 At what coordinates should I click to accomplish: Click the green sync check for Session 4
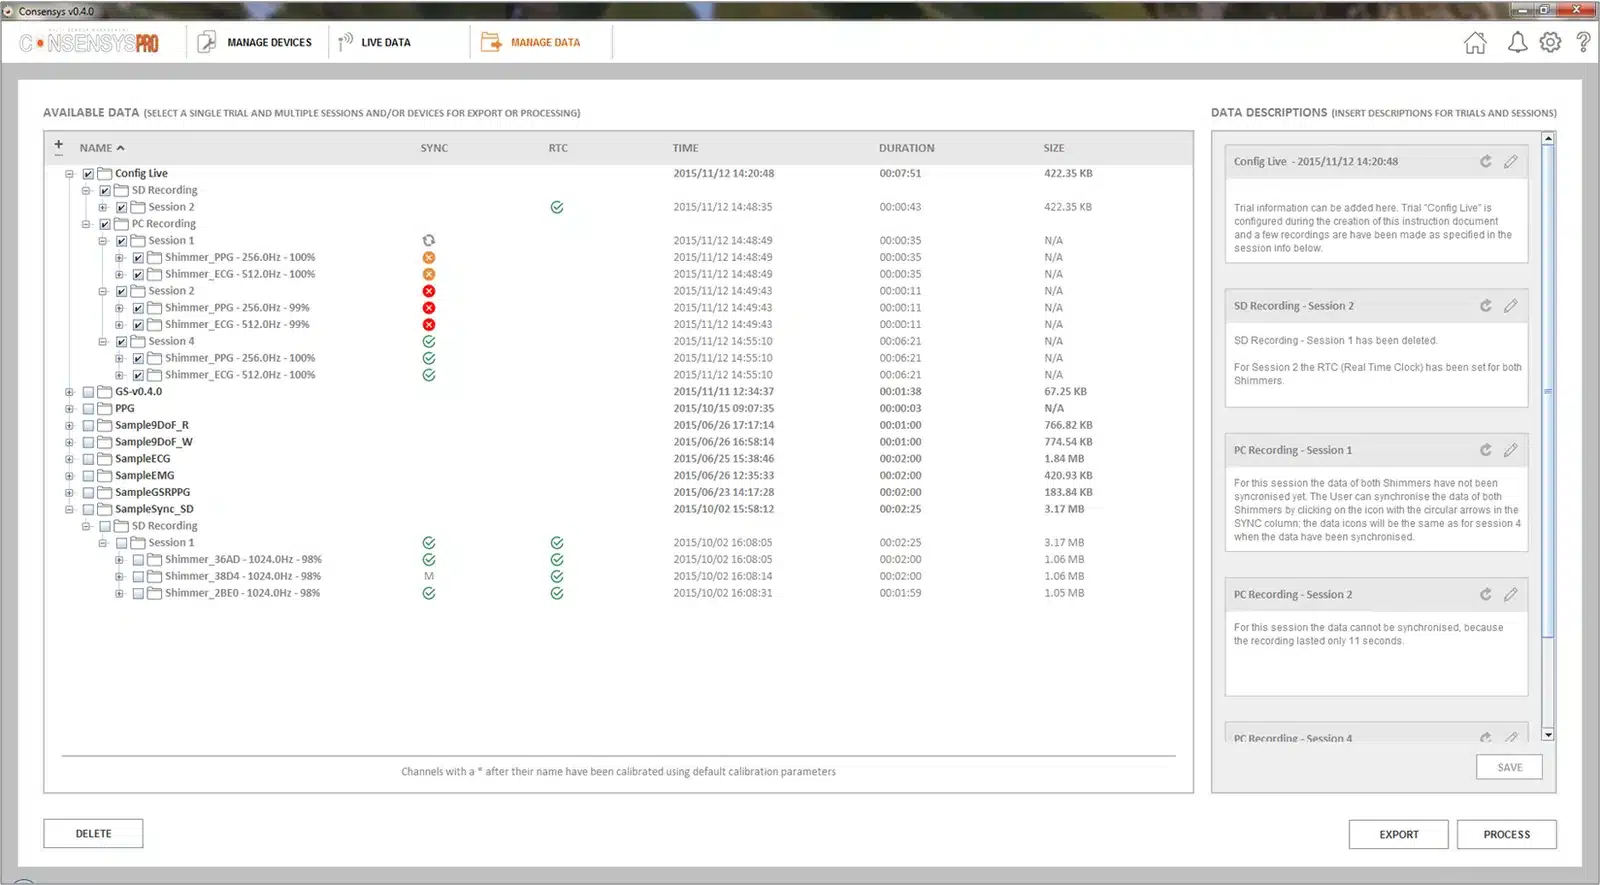pos(429,341)
